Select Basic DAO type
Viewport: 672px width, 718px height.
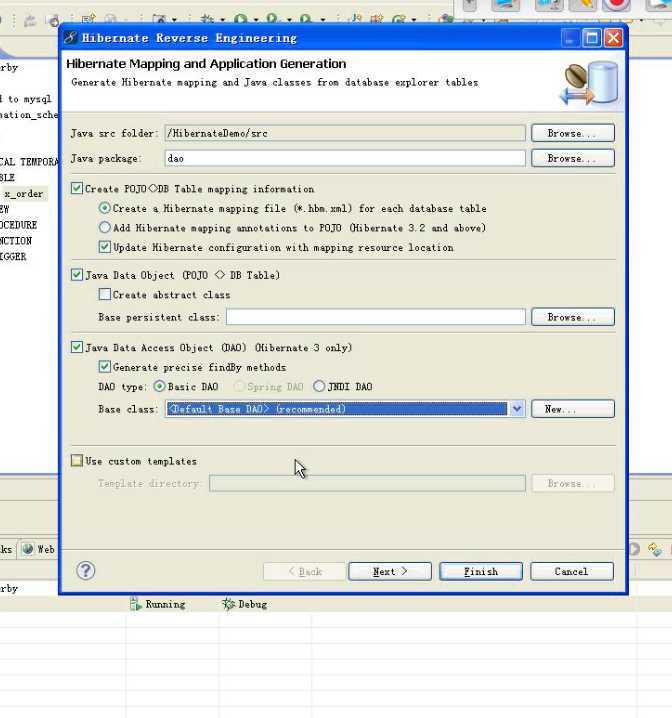click(159, 386)
